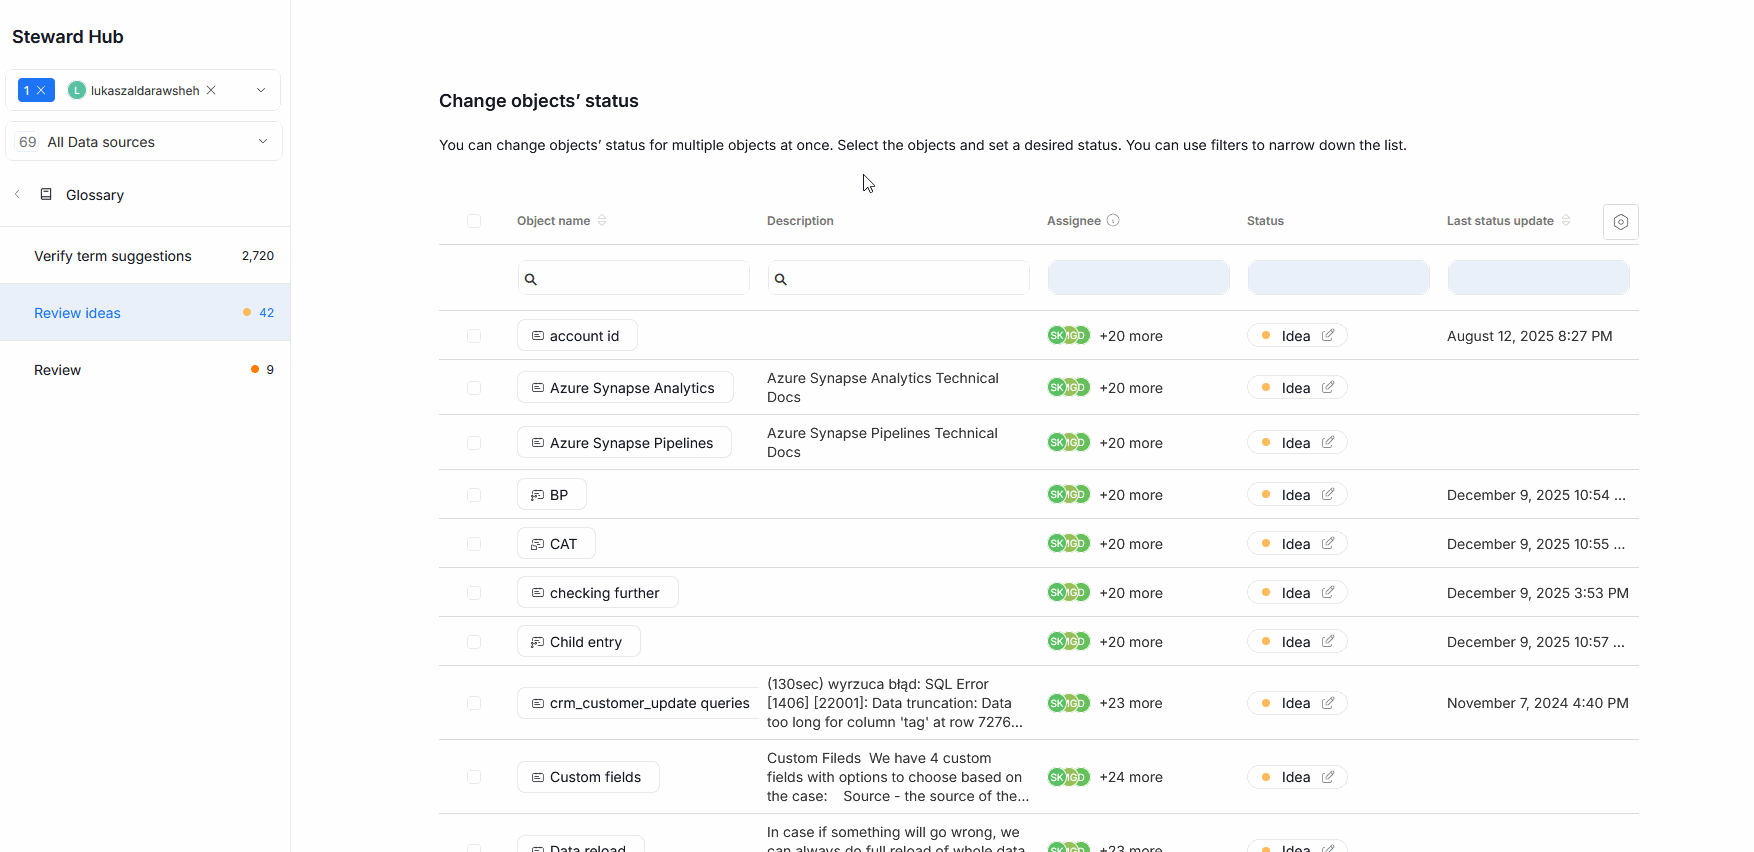Select the Azure Synapse Analytics row checkbox
This screenshot has height=852, width=1754.
(474, 388)
